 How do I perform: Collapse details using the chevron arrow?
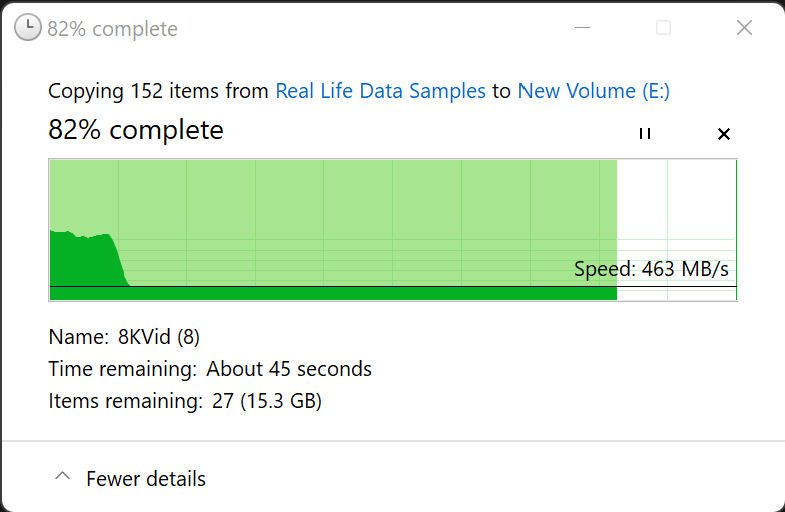62,478
